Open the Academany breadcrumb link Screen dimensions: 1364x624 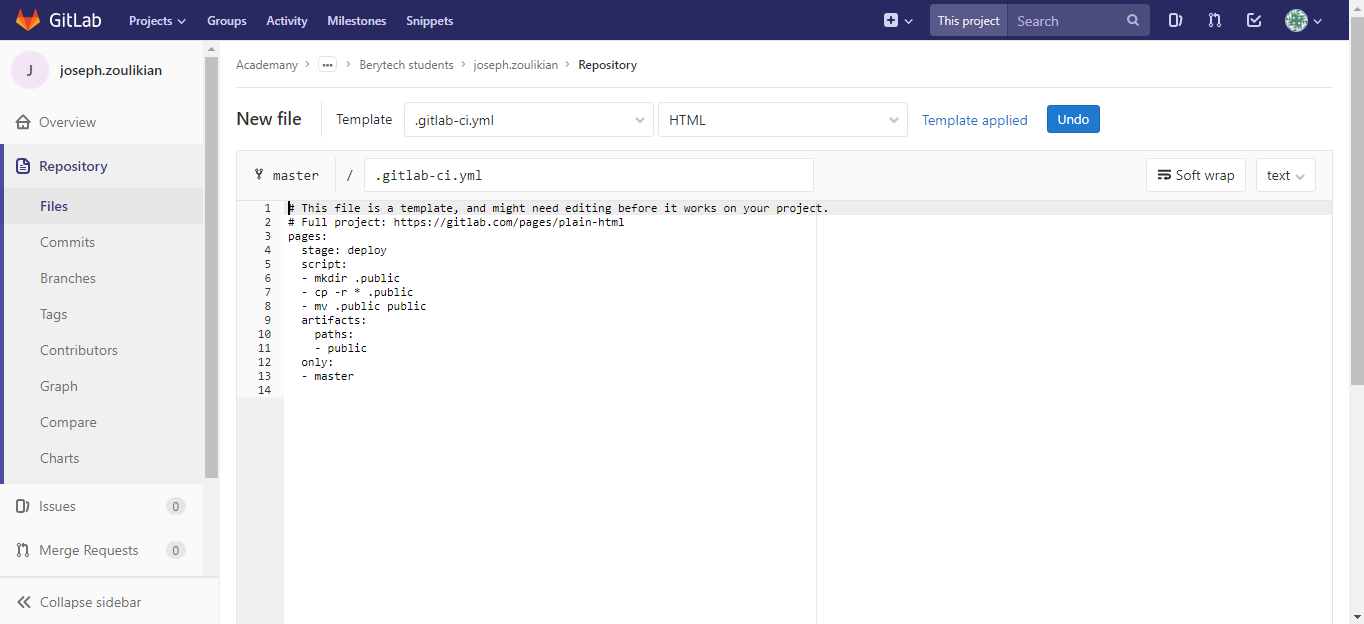click(x=267, y=65)
